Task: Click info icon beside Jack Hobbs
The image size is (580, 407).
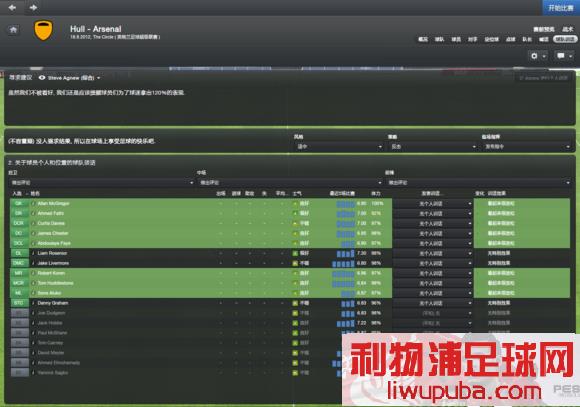Action: [33, 323]
